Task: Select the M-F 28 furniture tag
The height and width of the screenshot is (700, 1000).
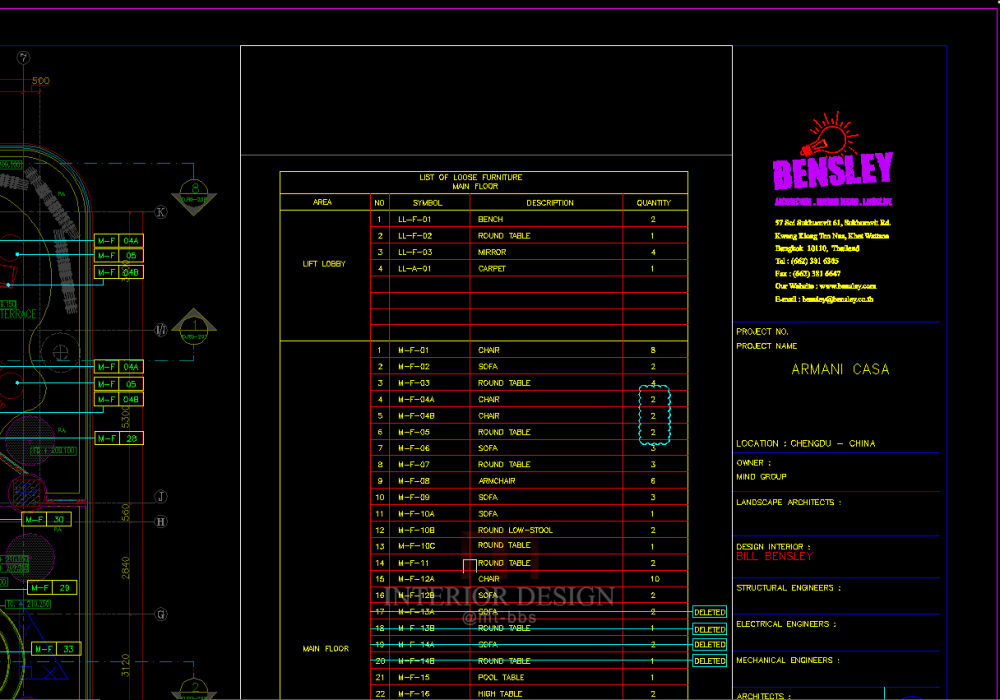Action: coord(119,438)
